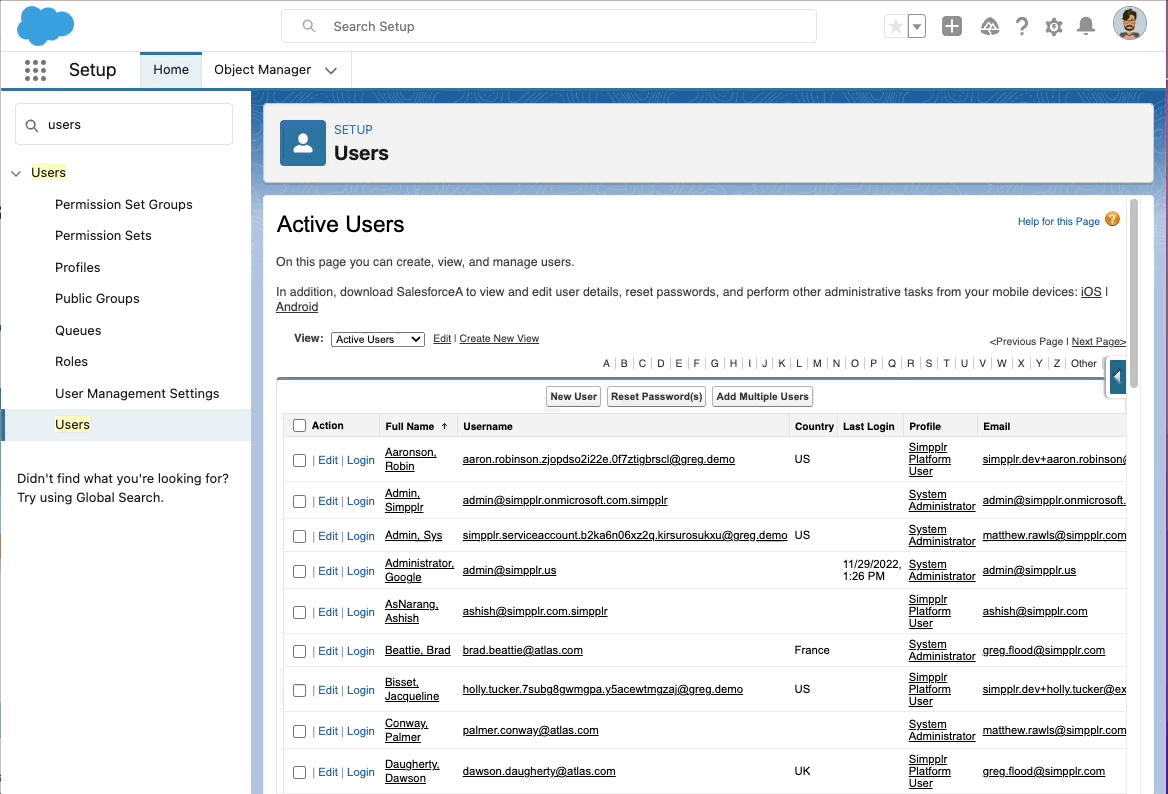The height and width of the screenshot is (794, 1168).
Task: Check the Beattie, Brad row checkbox
Action: [x=299, y=651]
